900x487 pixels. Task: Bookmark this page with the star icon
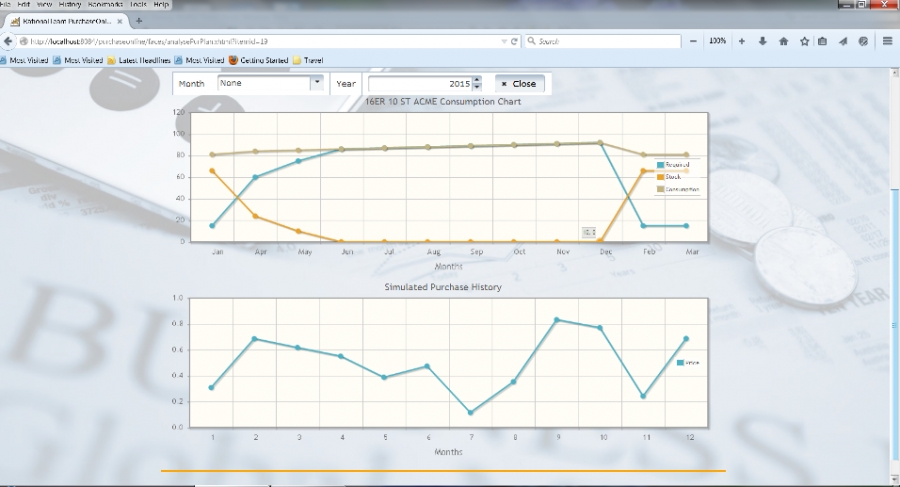coord(803,41)
